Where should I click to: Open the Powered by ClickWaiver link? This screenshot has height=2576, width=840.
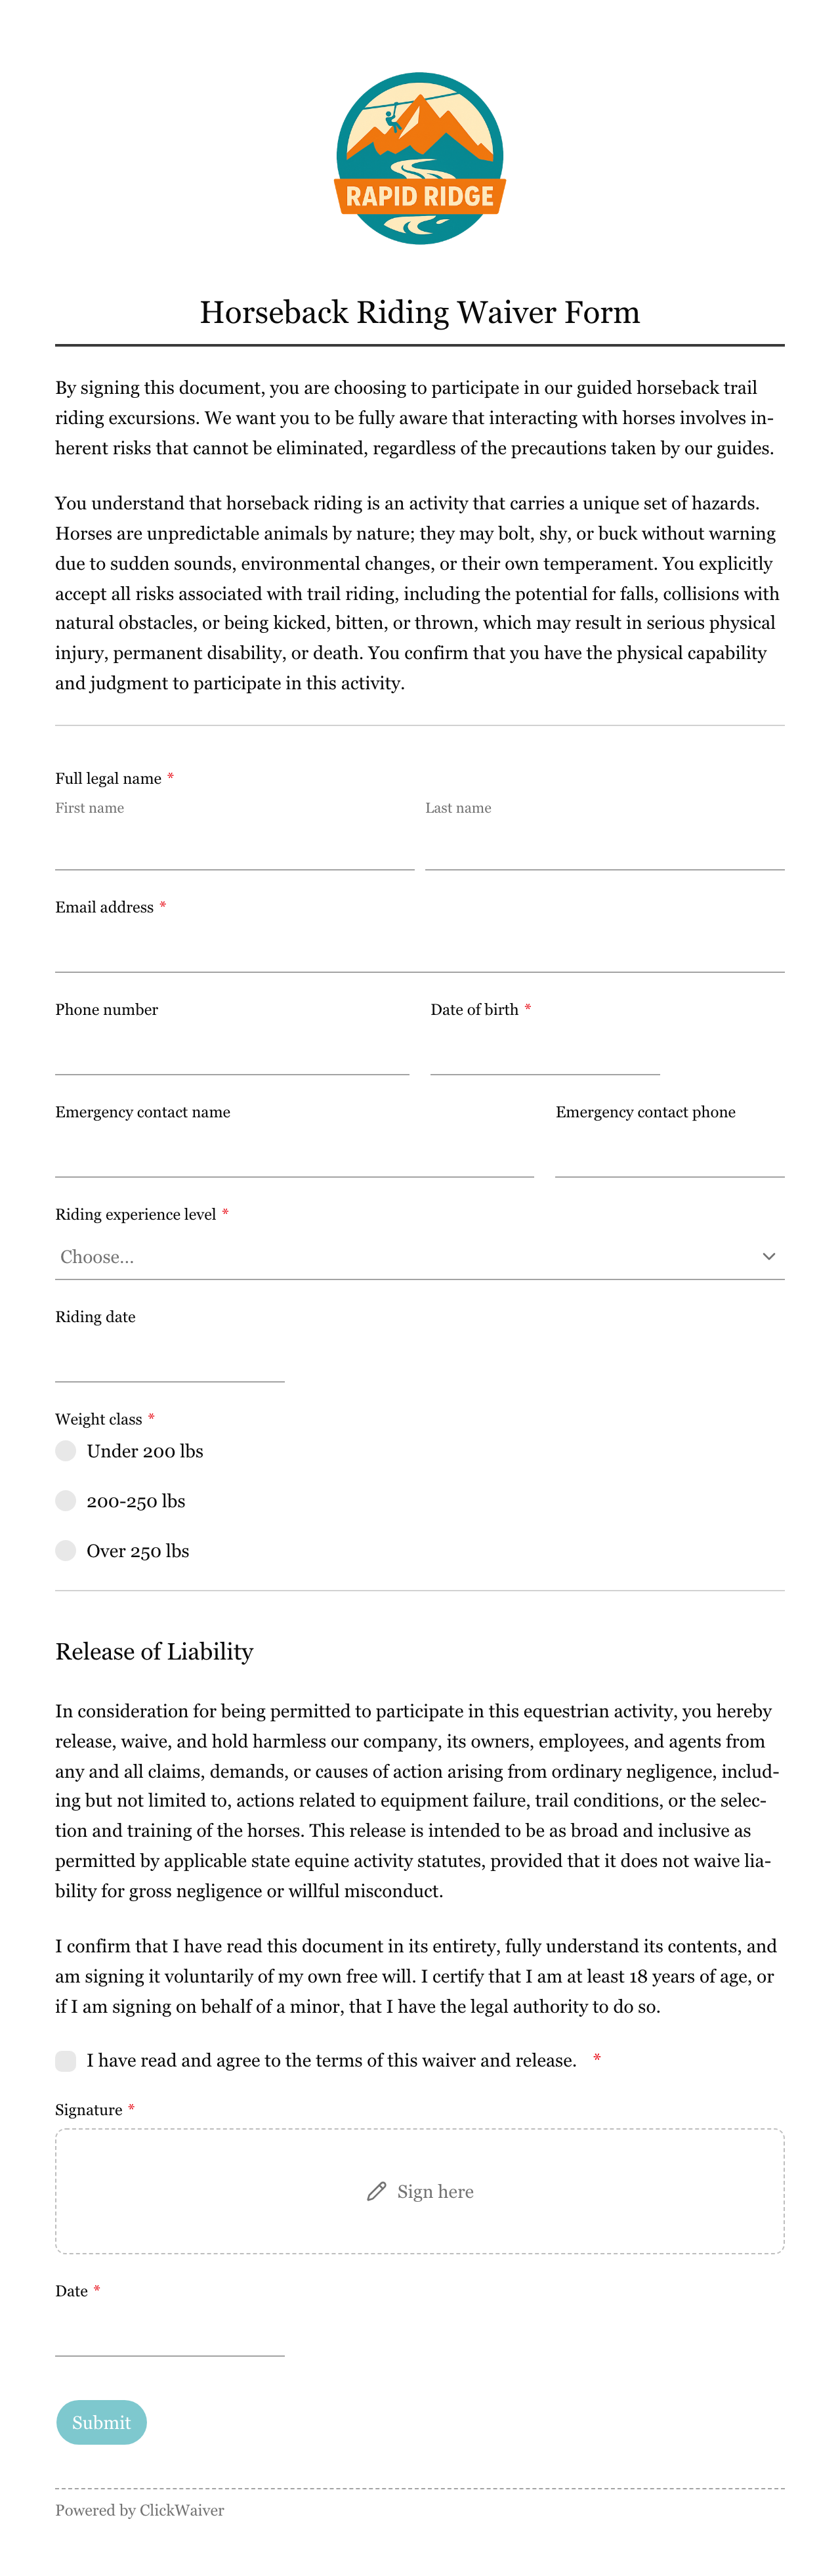click(x=140, y=2510)
